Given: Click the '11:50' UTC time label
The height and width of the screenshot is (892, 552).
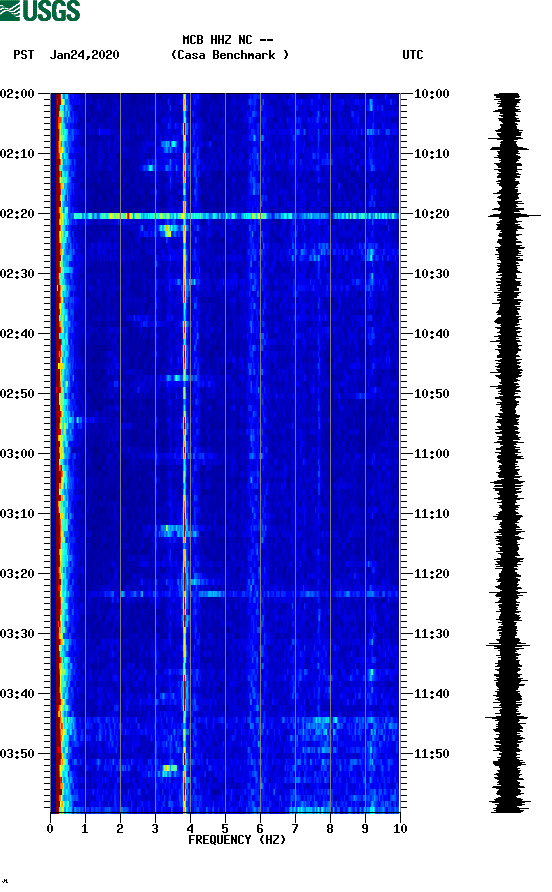Looking at the screenshot, I should pyautogui.click(x=431, y=754).
